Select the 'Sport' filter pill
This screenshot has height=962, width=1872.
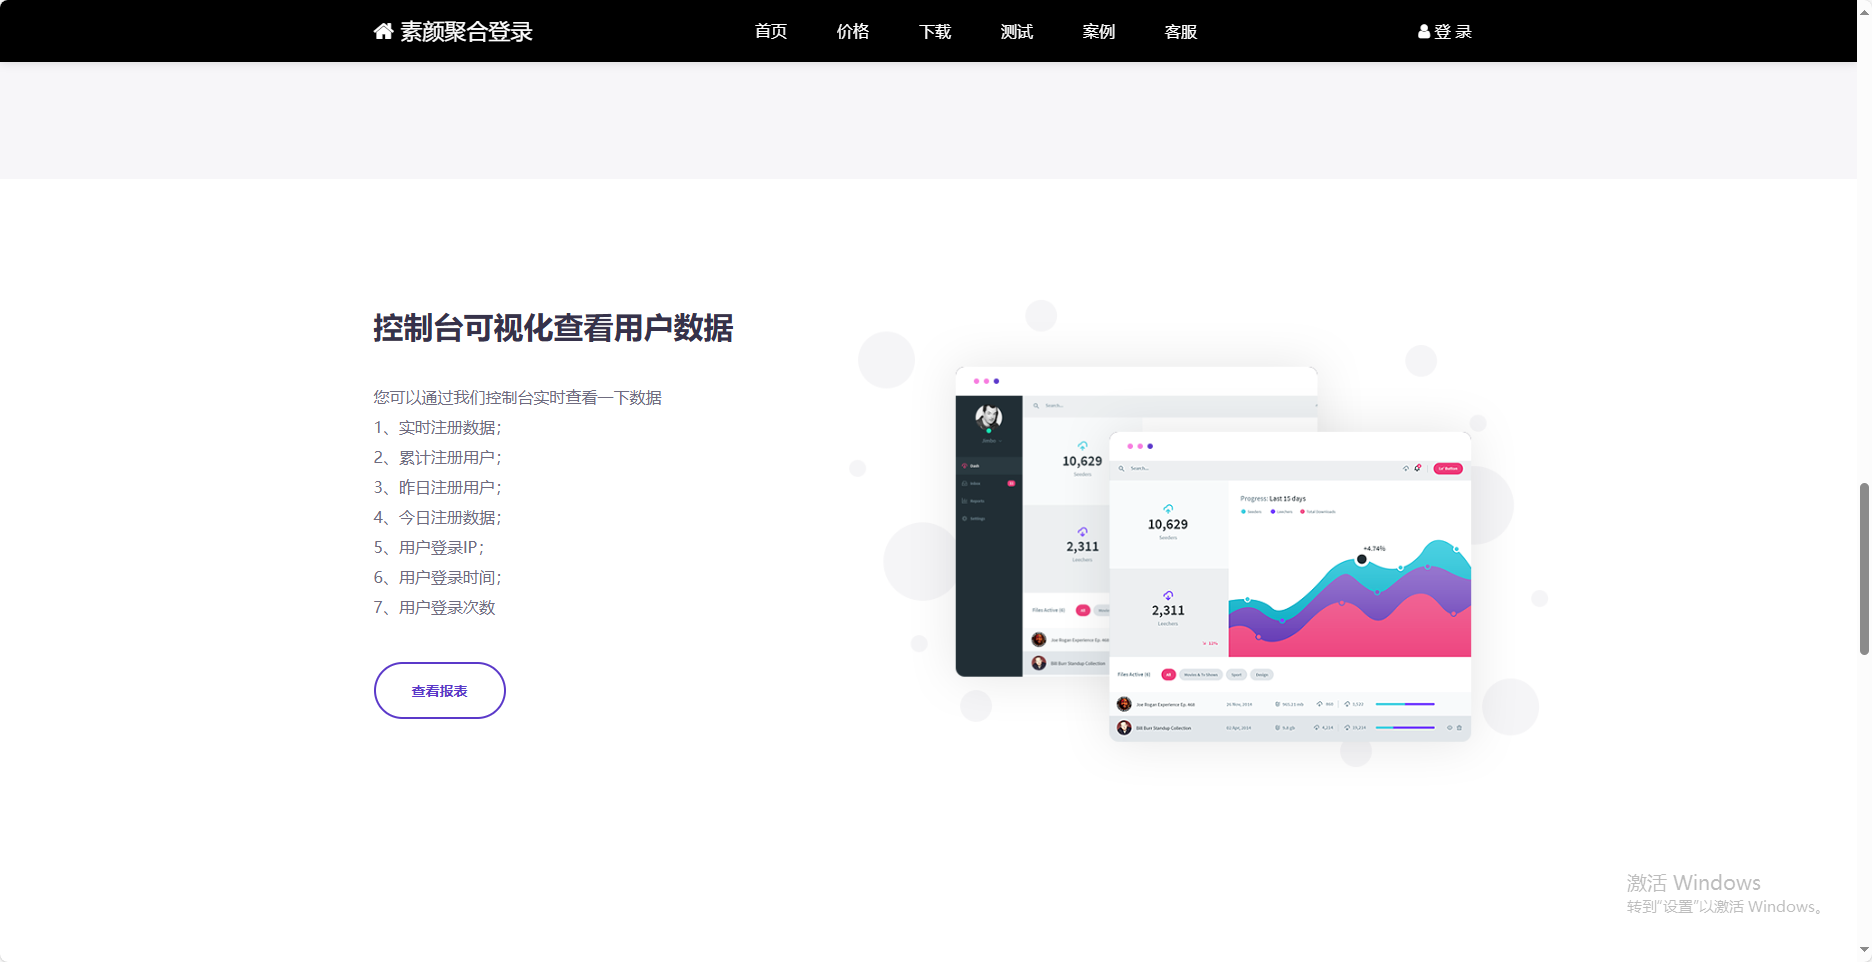coord(1237,675)
